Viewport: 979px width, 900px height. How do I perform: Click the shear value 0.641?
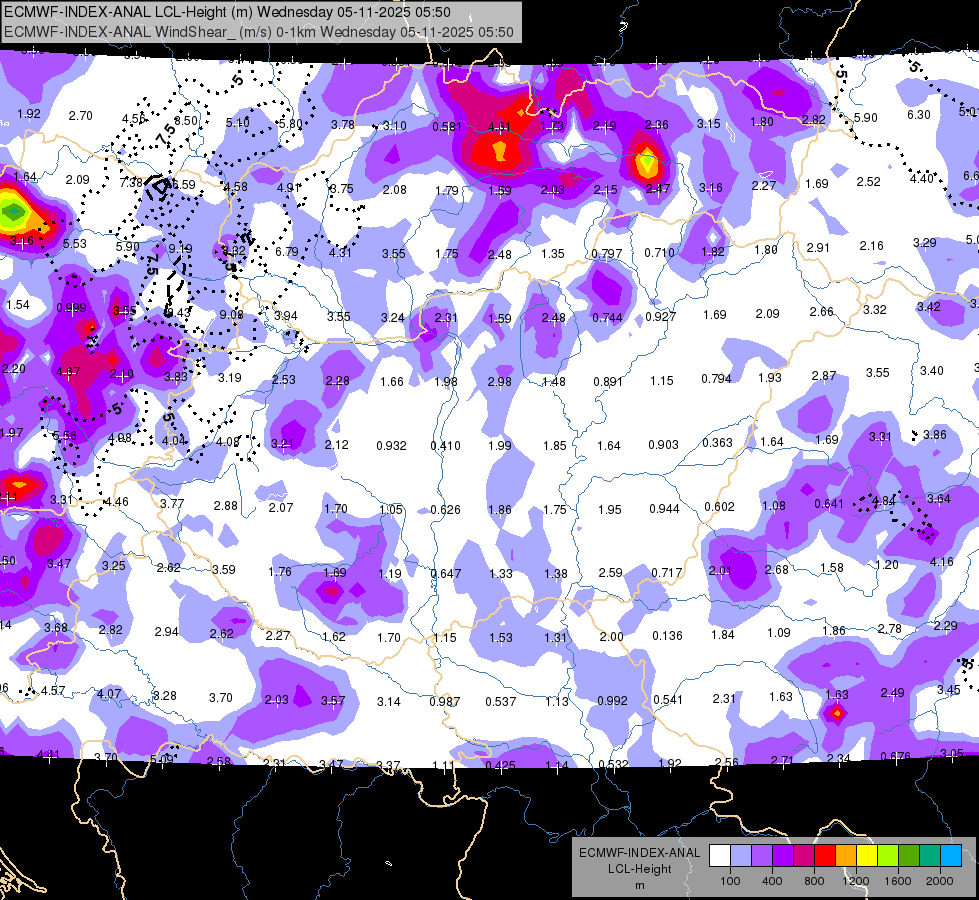[829, 504]
